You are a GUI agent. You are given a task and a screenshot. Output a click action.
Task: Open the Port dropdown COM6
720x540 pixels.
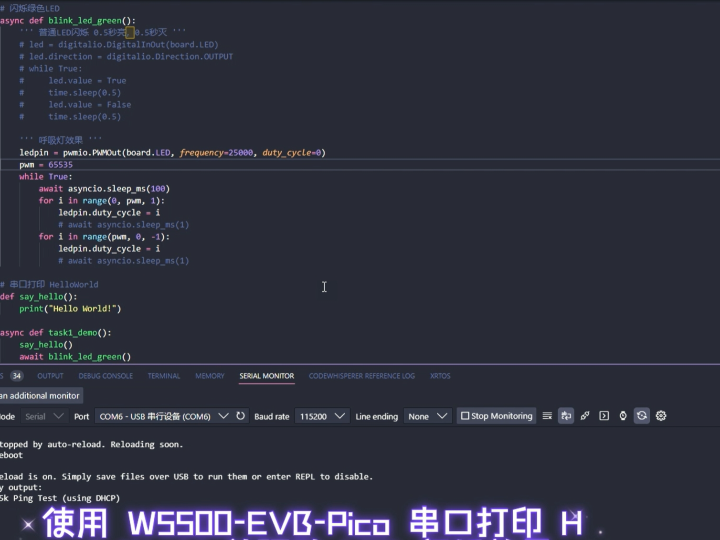(164, 416)
